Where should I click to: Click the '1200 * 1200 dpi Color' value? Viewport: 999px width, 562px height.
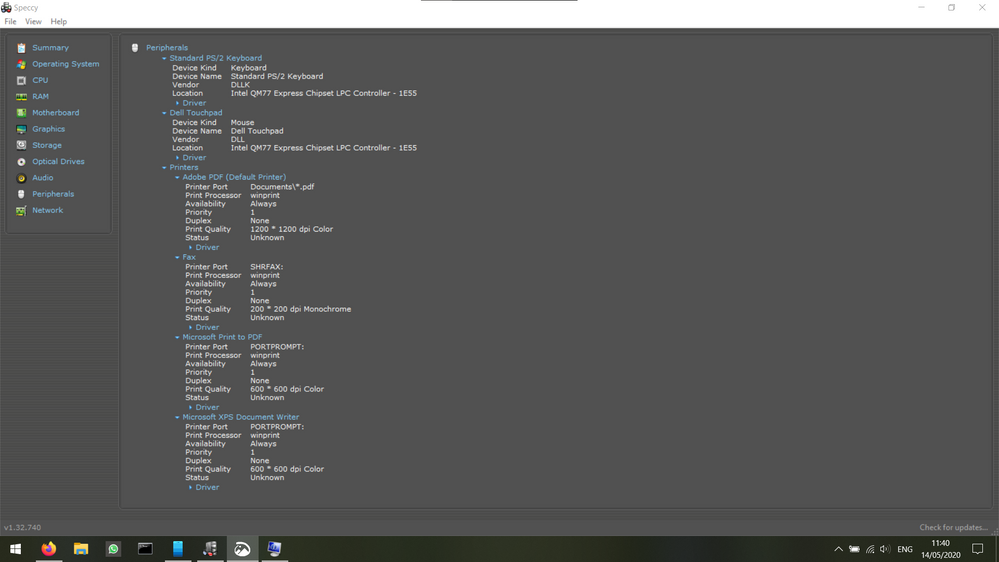pyautogui.click(x=291, y=229)
